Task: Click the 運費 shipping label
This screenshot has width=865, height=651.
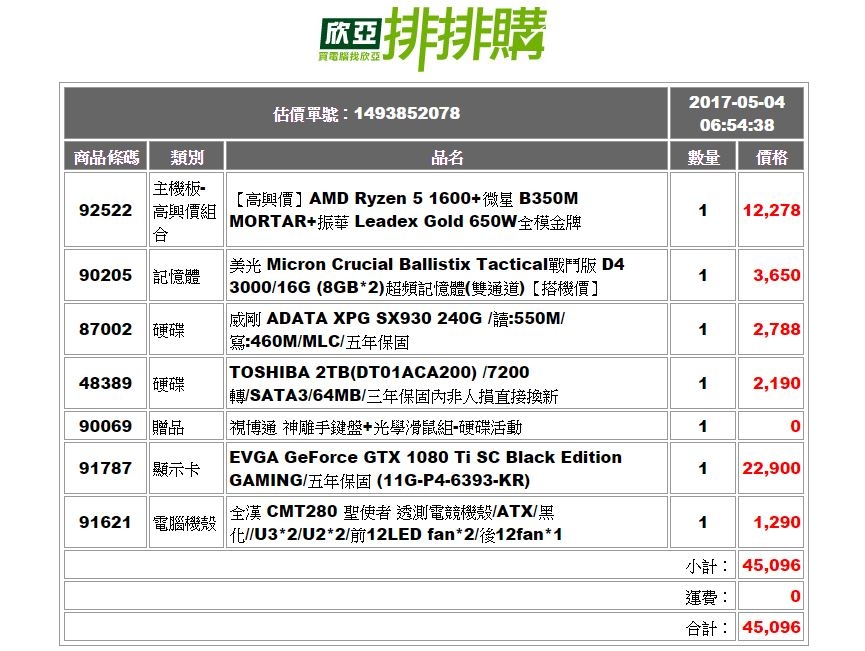Action: pyautogui.click(x=707, y=597)
